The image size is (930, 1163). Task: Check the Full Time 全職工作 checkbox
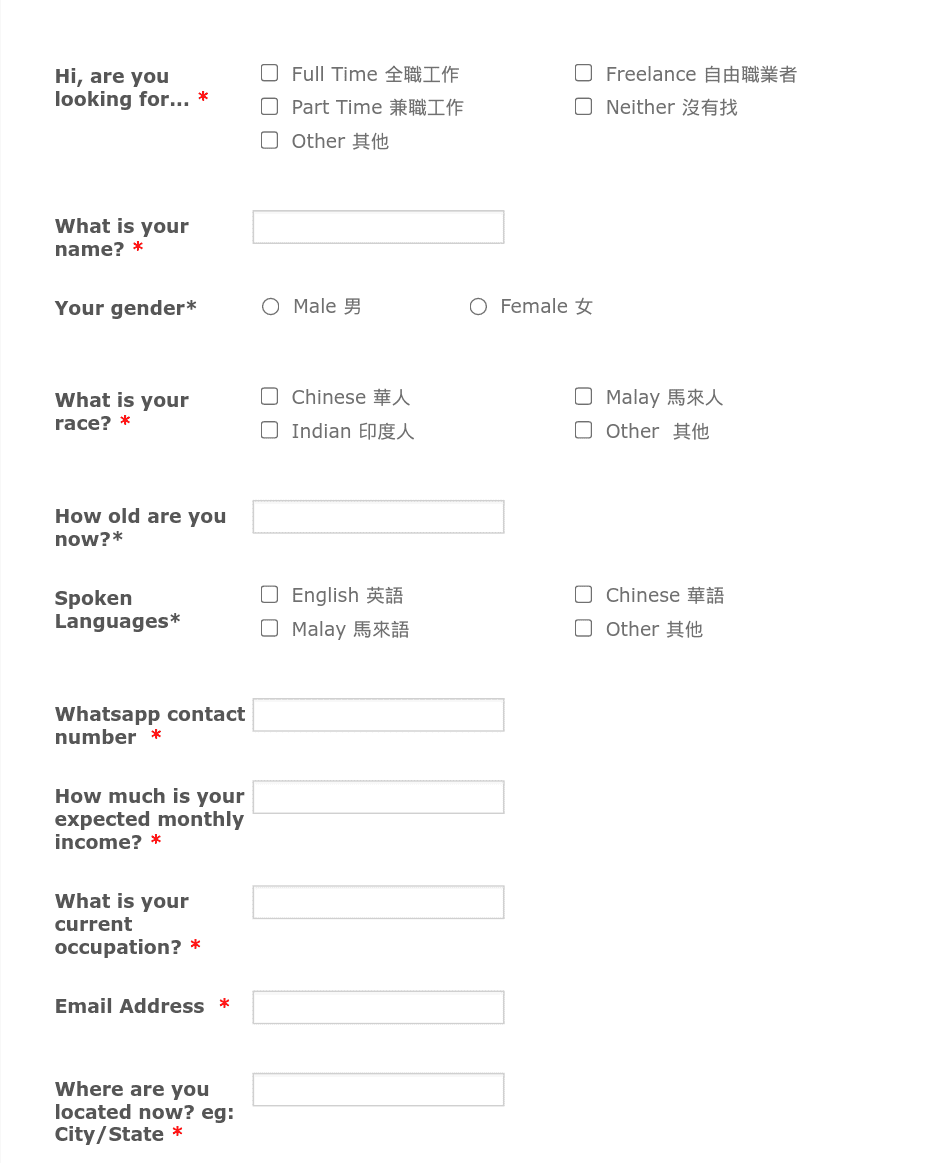[x=269, y=72]
